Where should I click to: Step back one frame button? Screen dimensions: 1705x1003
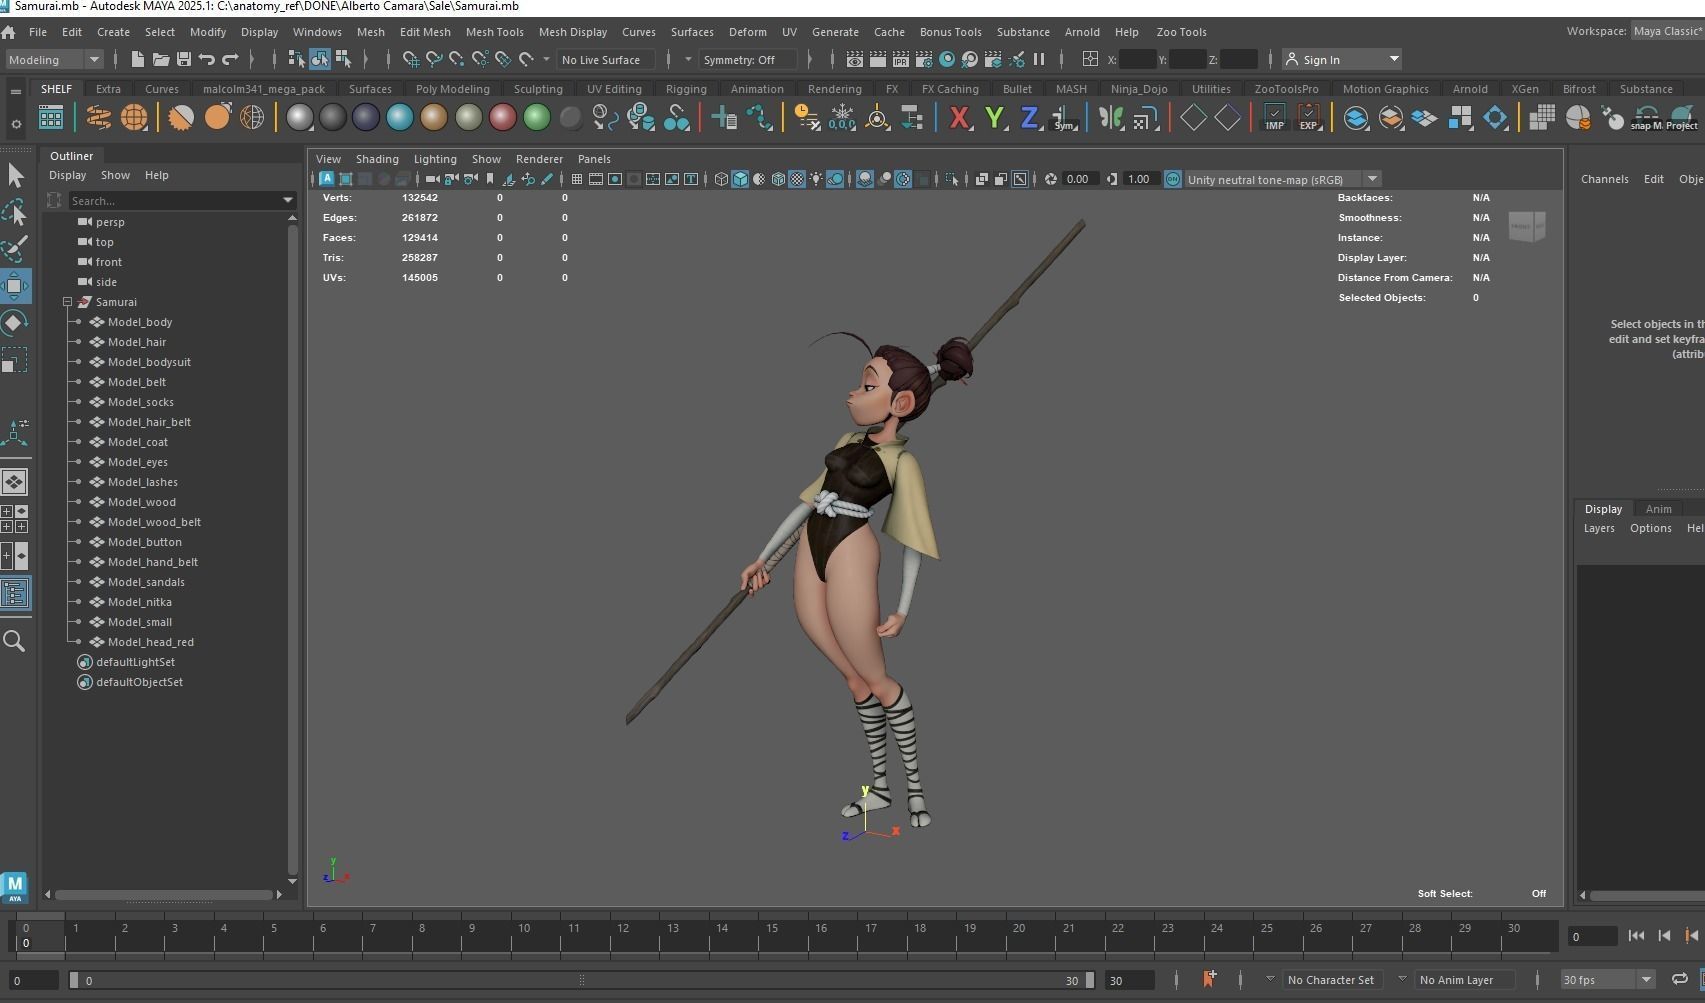pyautogui.click(x=1664, y=936)
